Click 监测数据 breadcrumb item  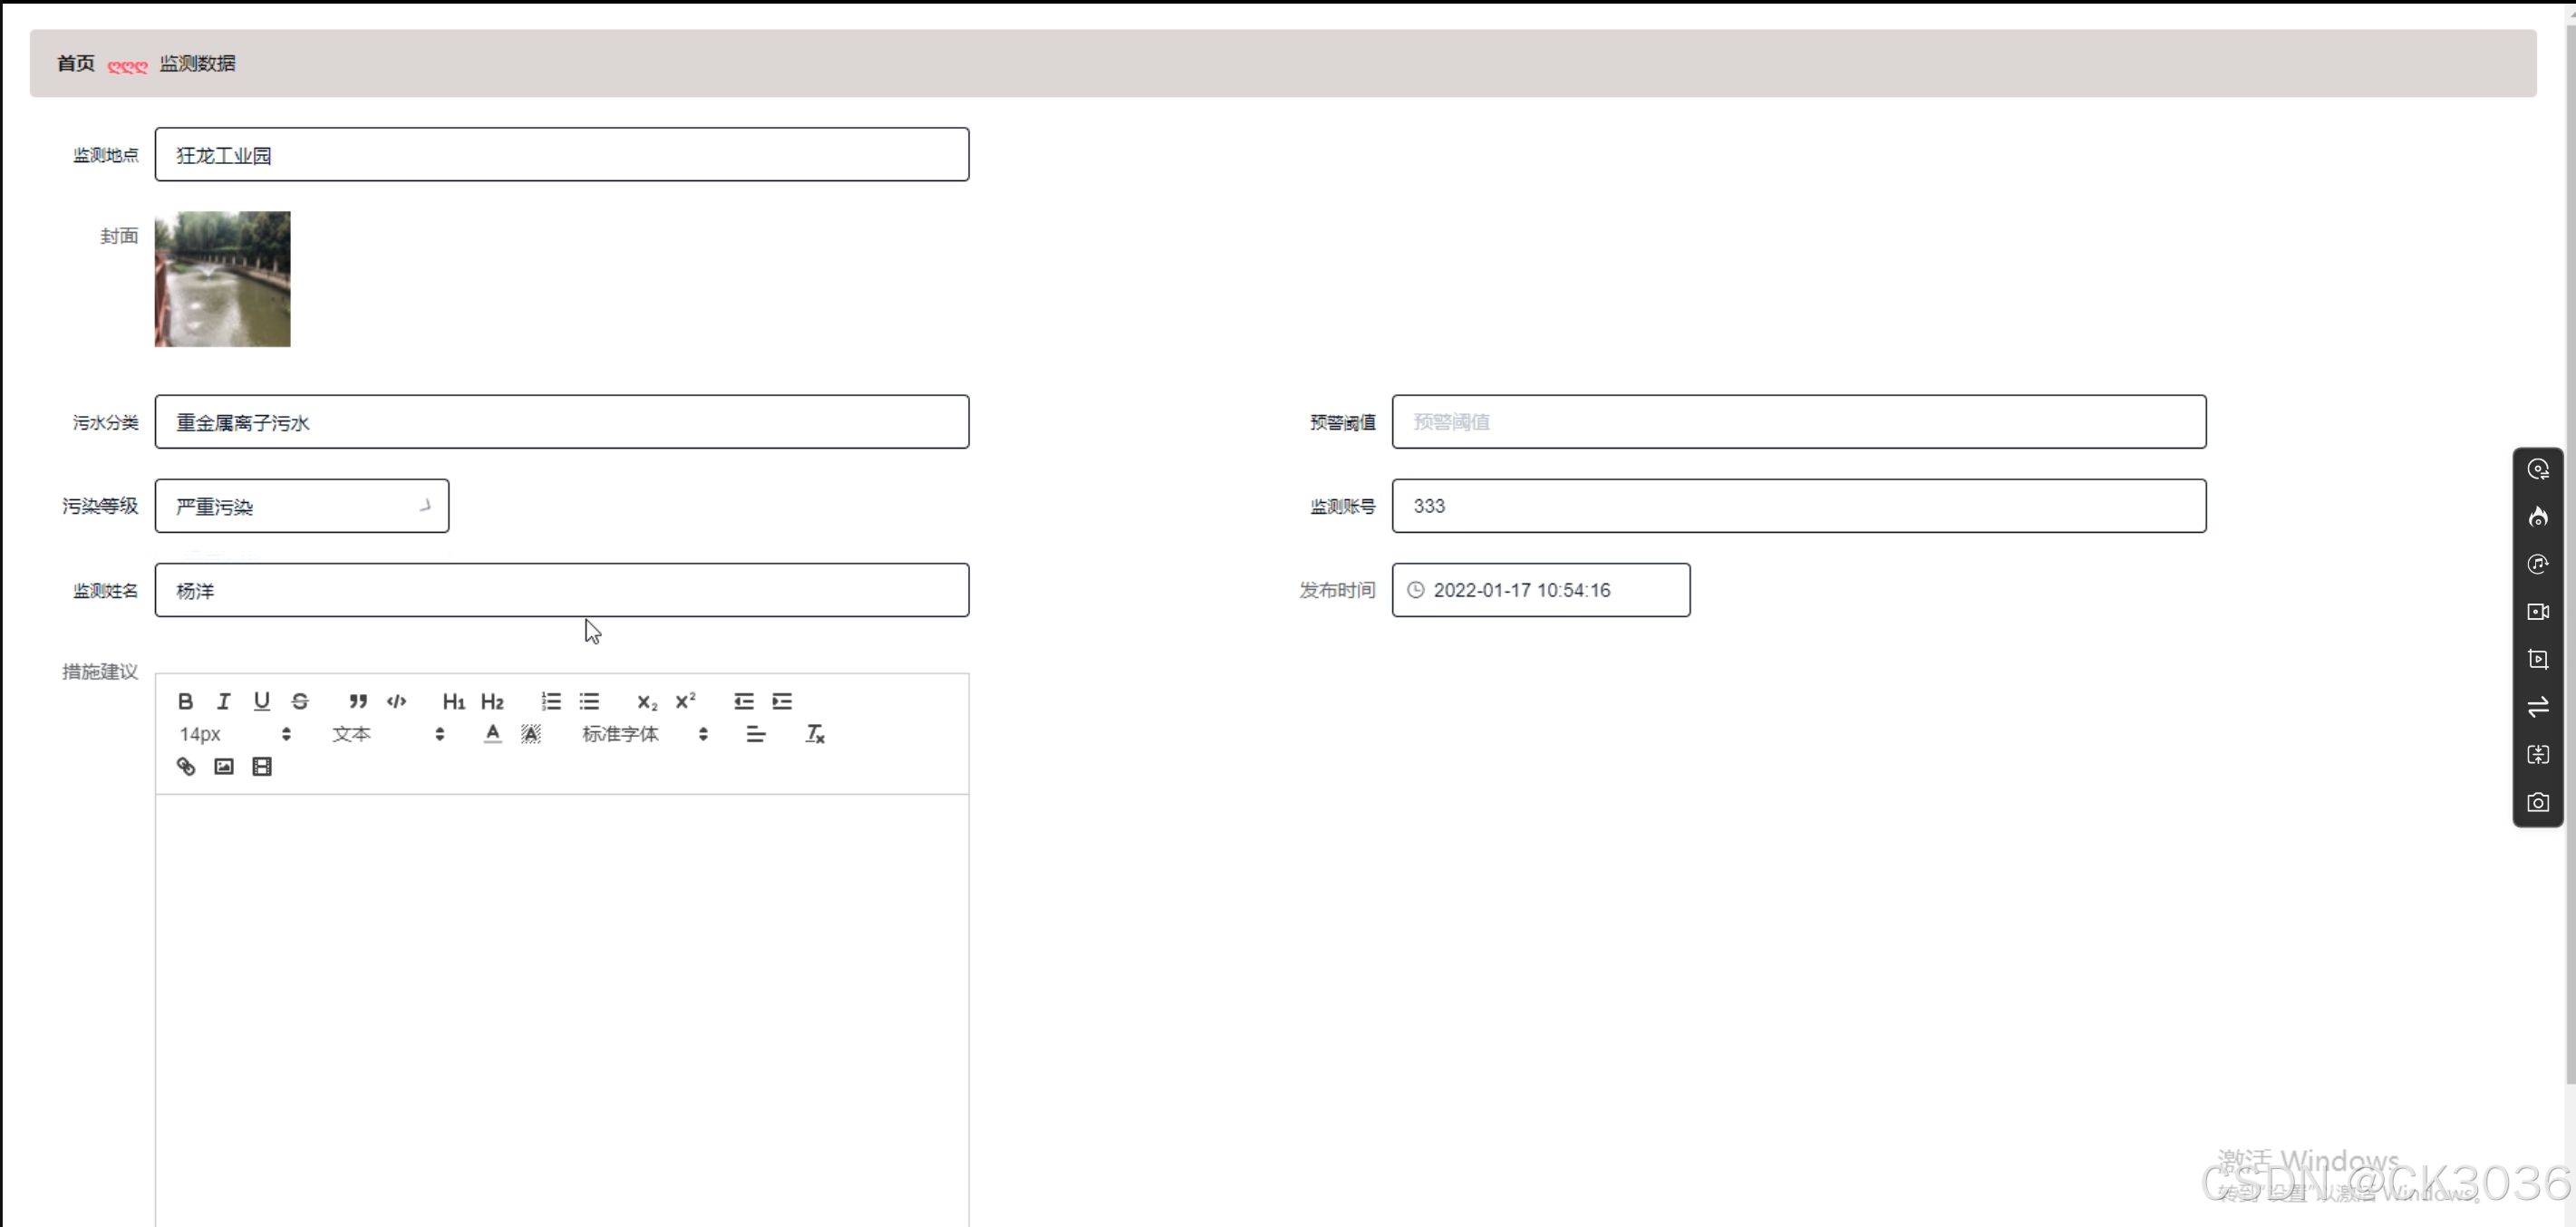(x=197, y=63)
